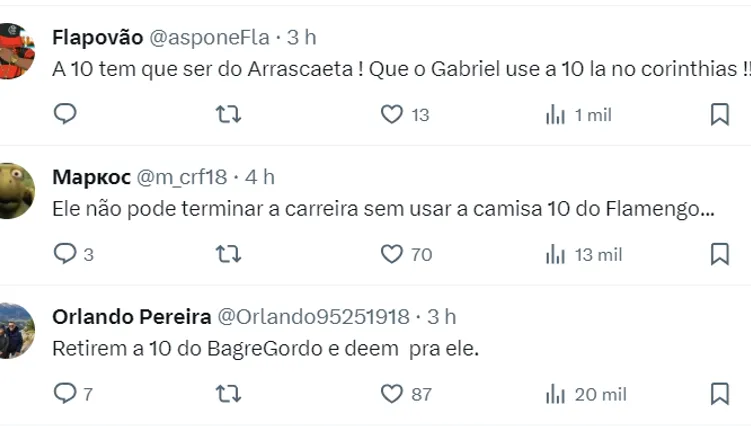Repost Flapovão's tweet about Arrascaeta

coord(228,114)
